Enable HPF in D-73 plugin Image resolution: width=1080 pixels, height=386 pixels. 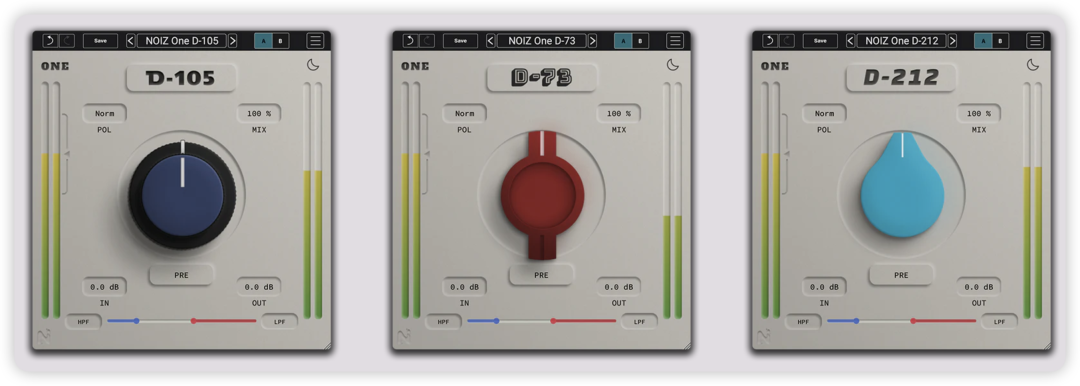(444, 321)
